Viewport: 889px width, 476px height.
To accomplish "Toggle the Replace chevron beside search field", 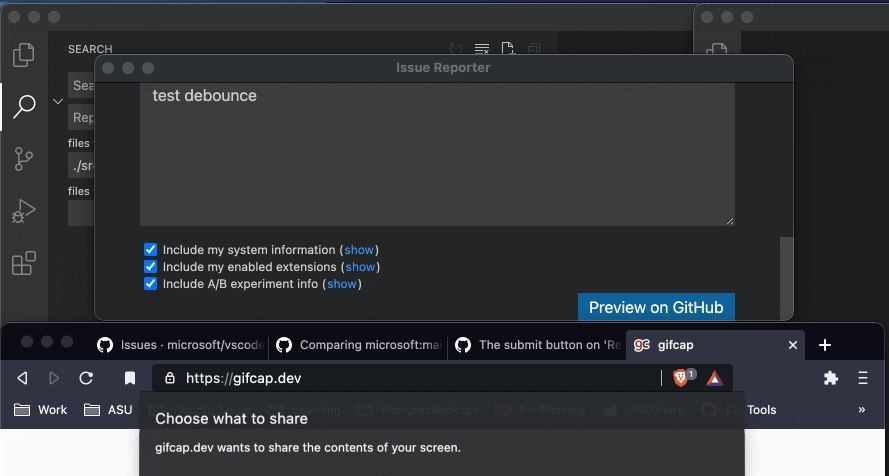I will 58,101.
